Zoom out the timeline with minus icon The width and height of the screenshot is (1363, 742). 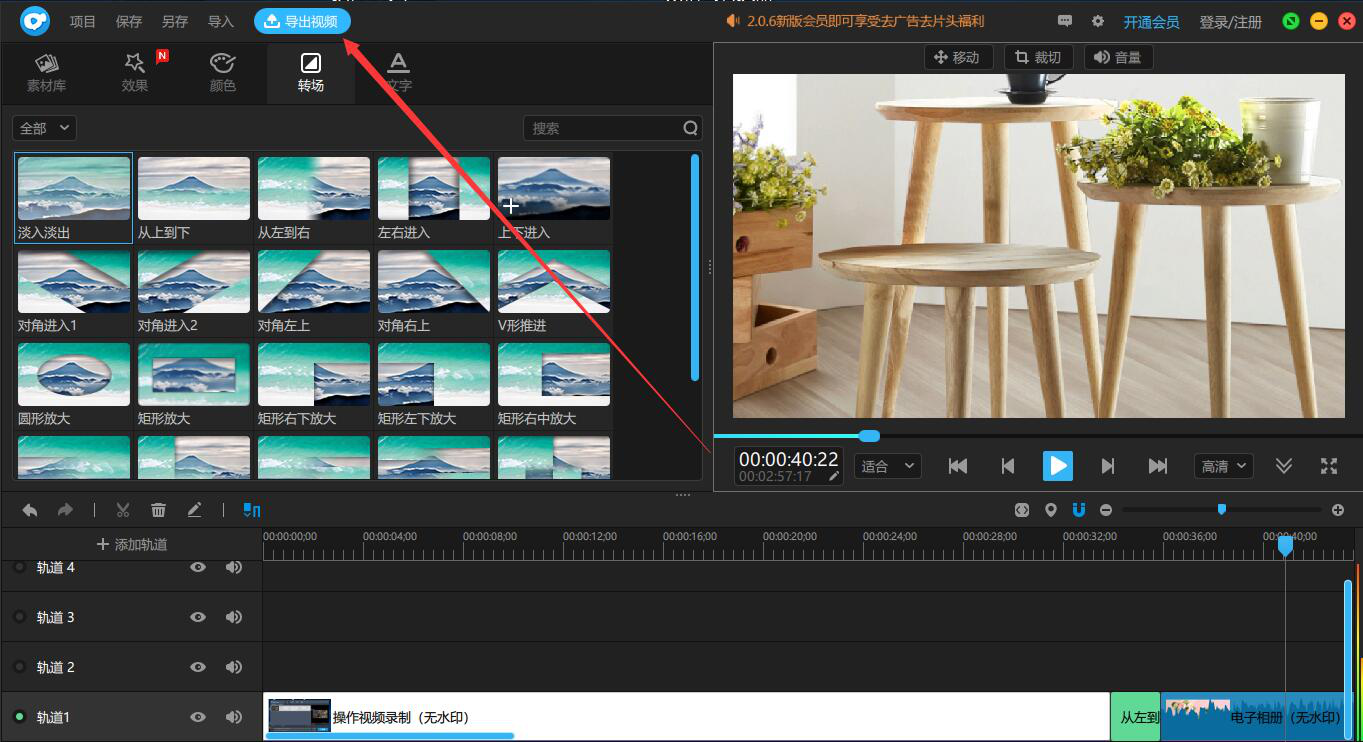click(1106, 510)
